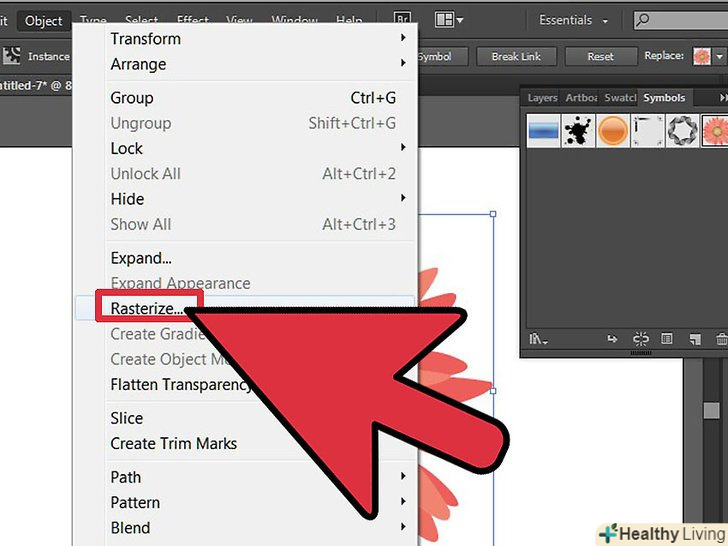Open the Lock submenu
This screenshot has width=728, height=546.
pyautogui.click(x=246, y=149)
